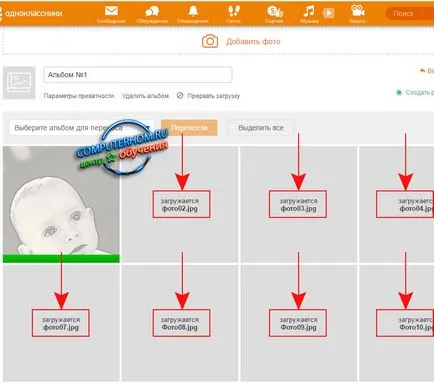Open Notifications bell icon
This screenshot has width=434, height=390.
193,11
